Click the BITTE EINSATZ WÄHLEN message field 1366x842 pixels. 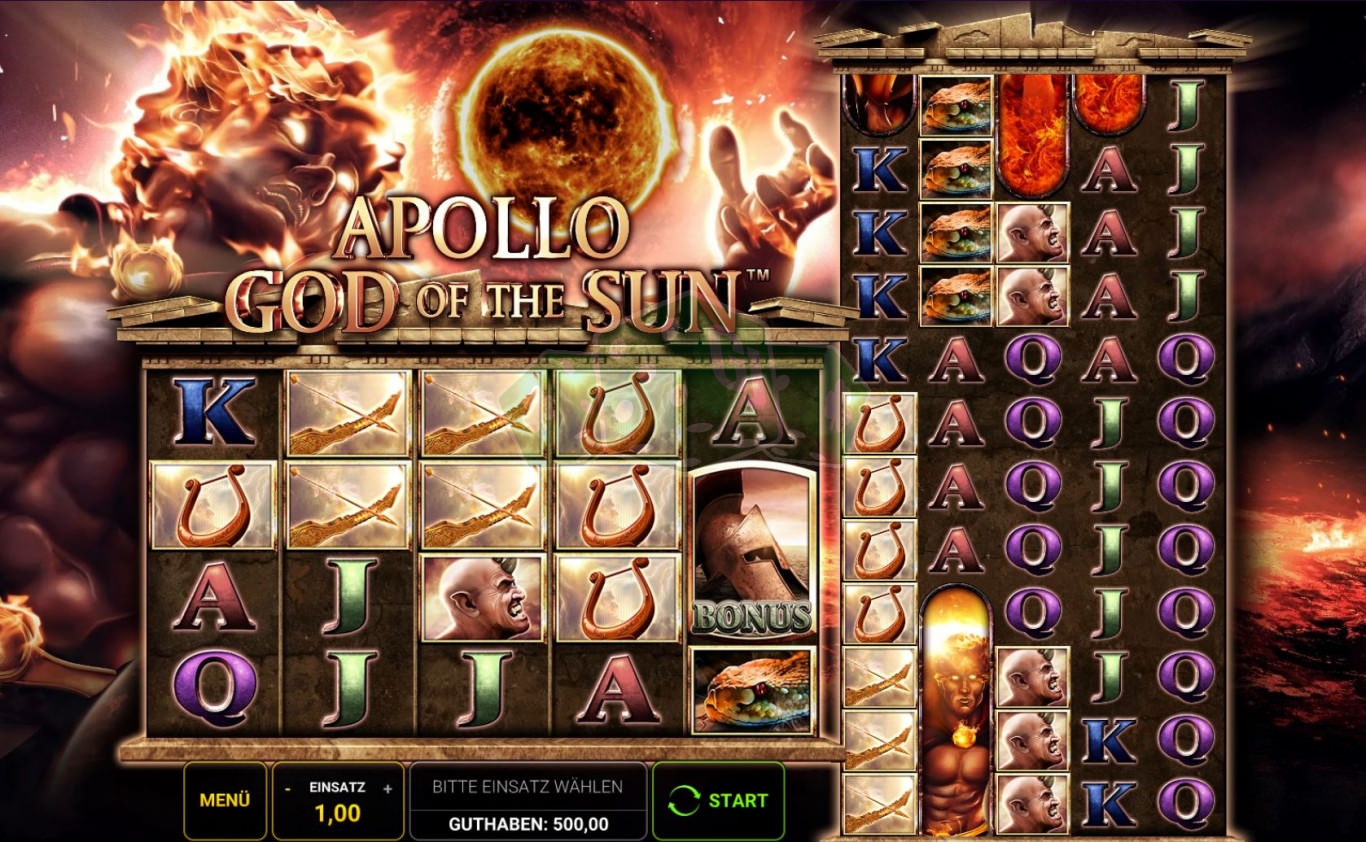click(x=528, y=787)
